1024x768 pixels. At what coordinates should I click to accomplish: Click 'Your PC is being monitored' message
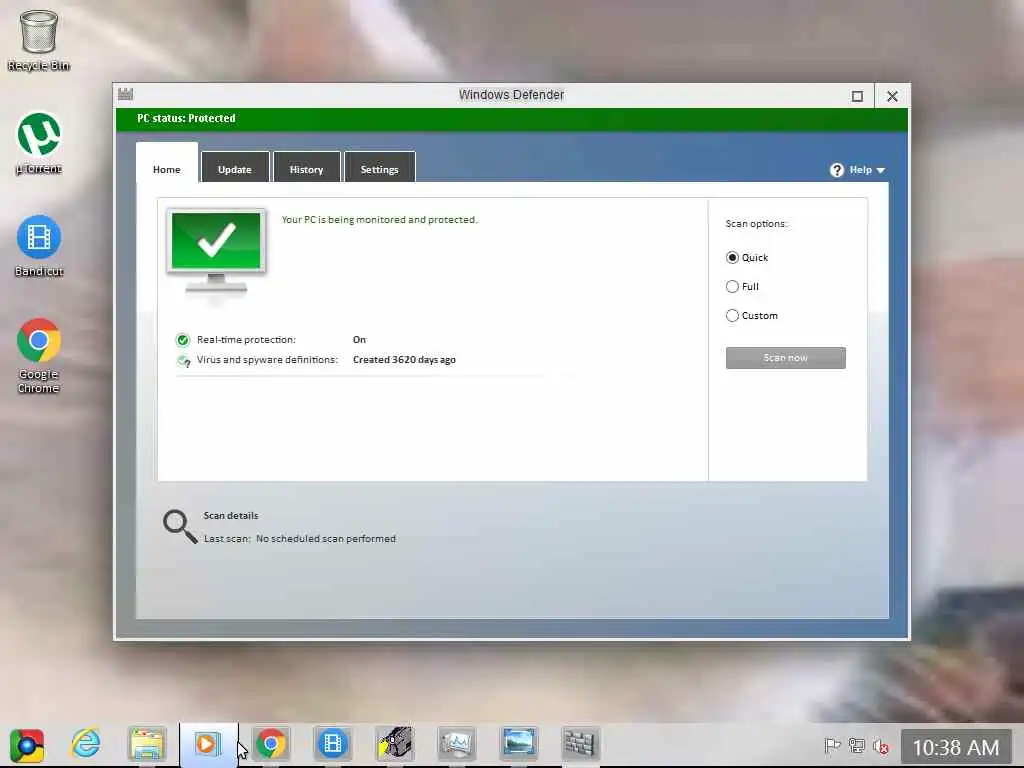[379, 219]
